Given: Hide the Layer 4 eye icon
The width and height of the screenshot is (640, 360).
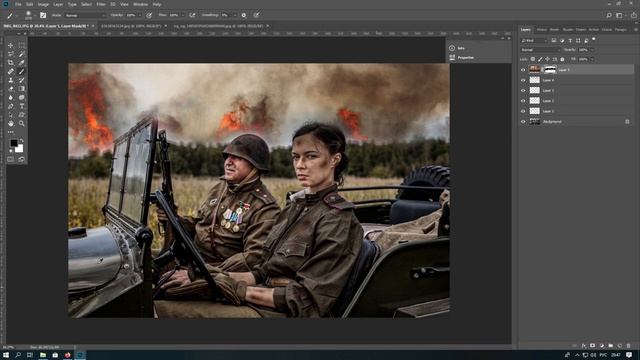Looking at the screenshot, I should 523,80.
